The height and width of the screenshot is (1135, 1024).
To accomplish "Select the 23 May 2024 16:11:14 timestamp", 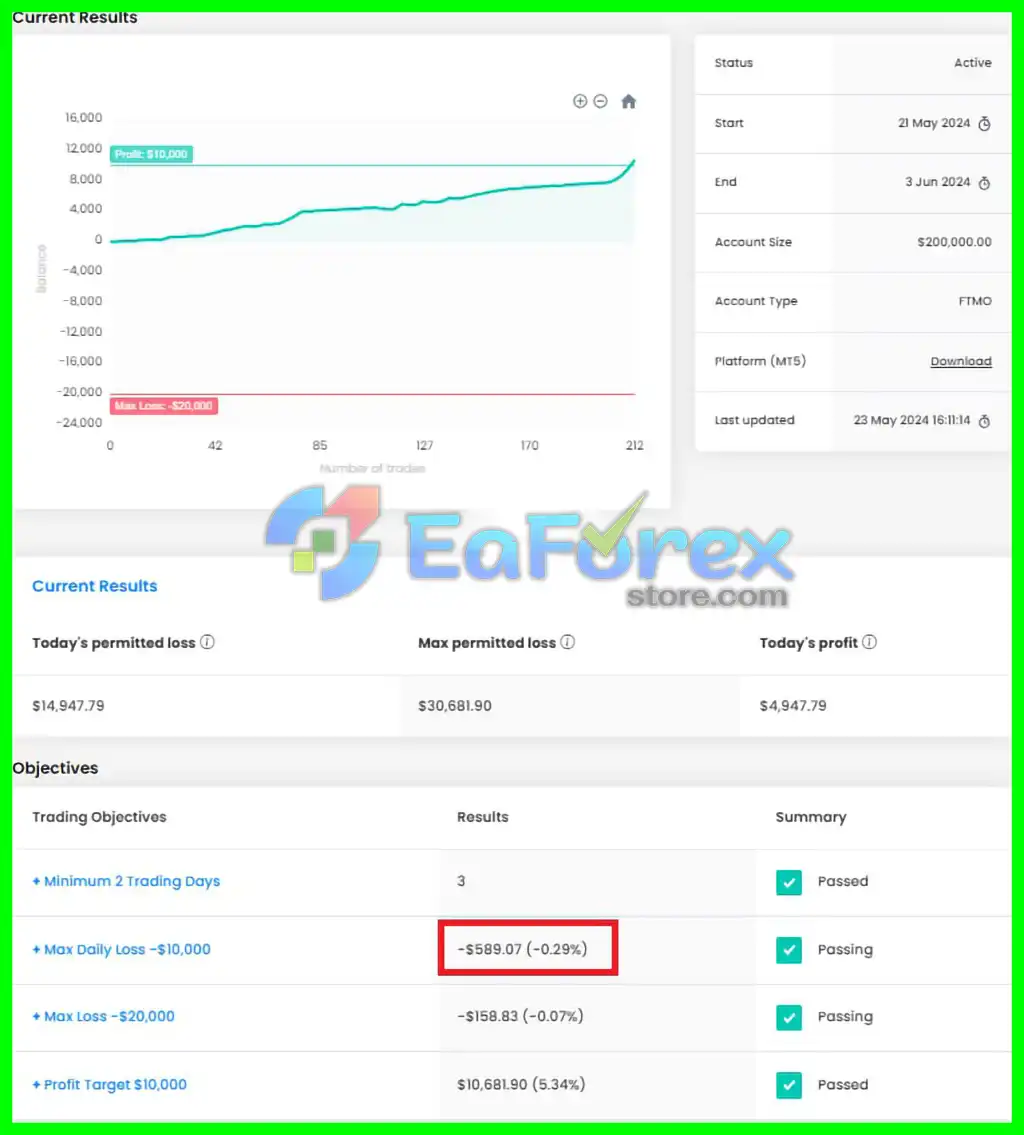I will click(911, 421).
